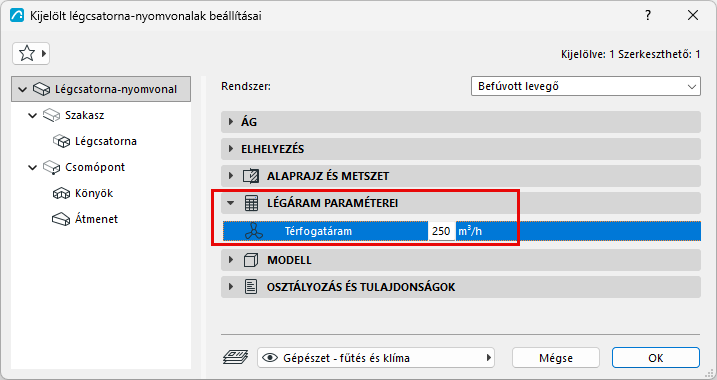Image resolution: width=717 pixels, height=380 pixels.
Task: Click the calculator icon beside Légáram paraméterei
Action: click(251, 203)
